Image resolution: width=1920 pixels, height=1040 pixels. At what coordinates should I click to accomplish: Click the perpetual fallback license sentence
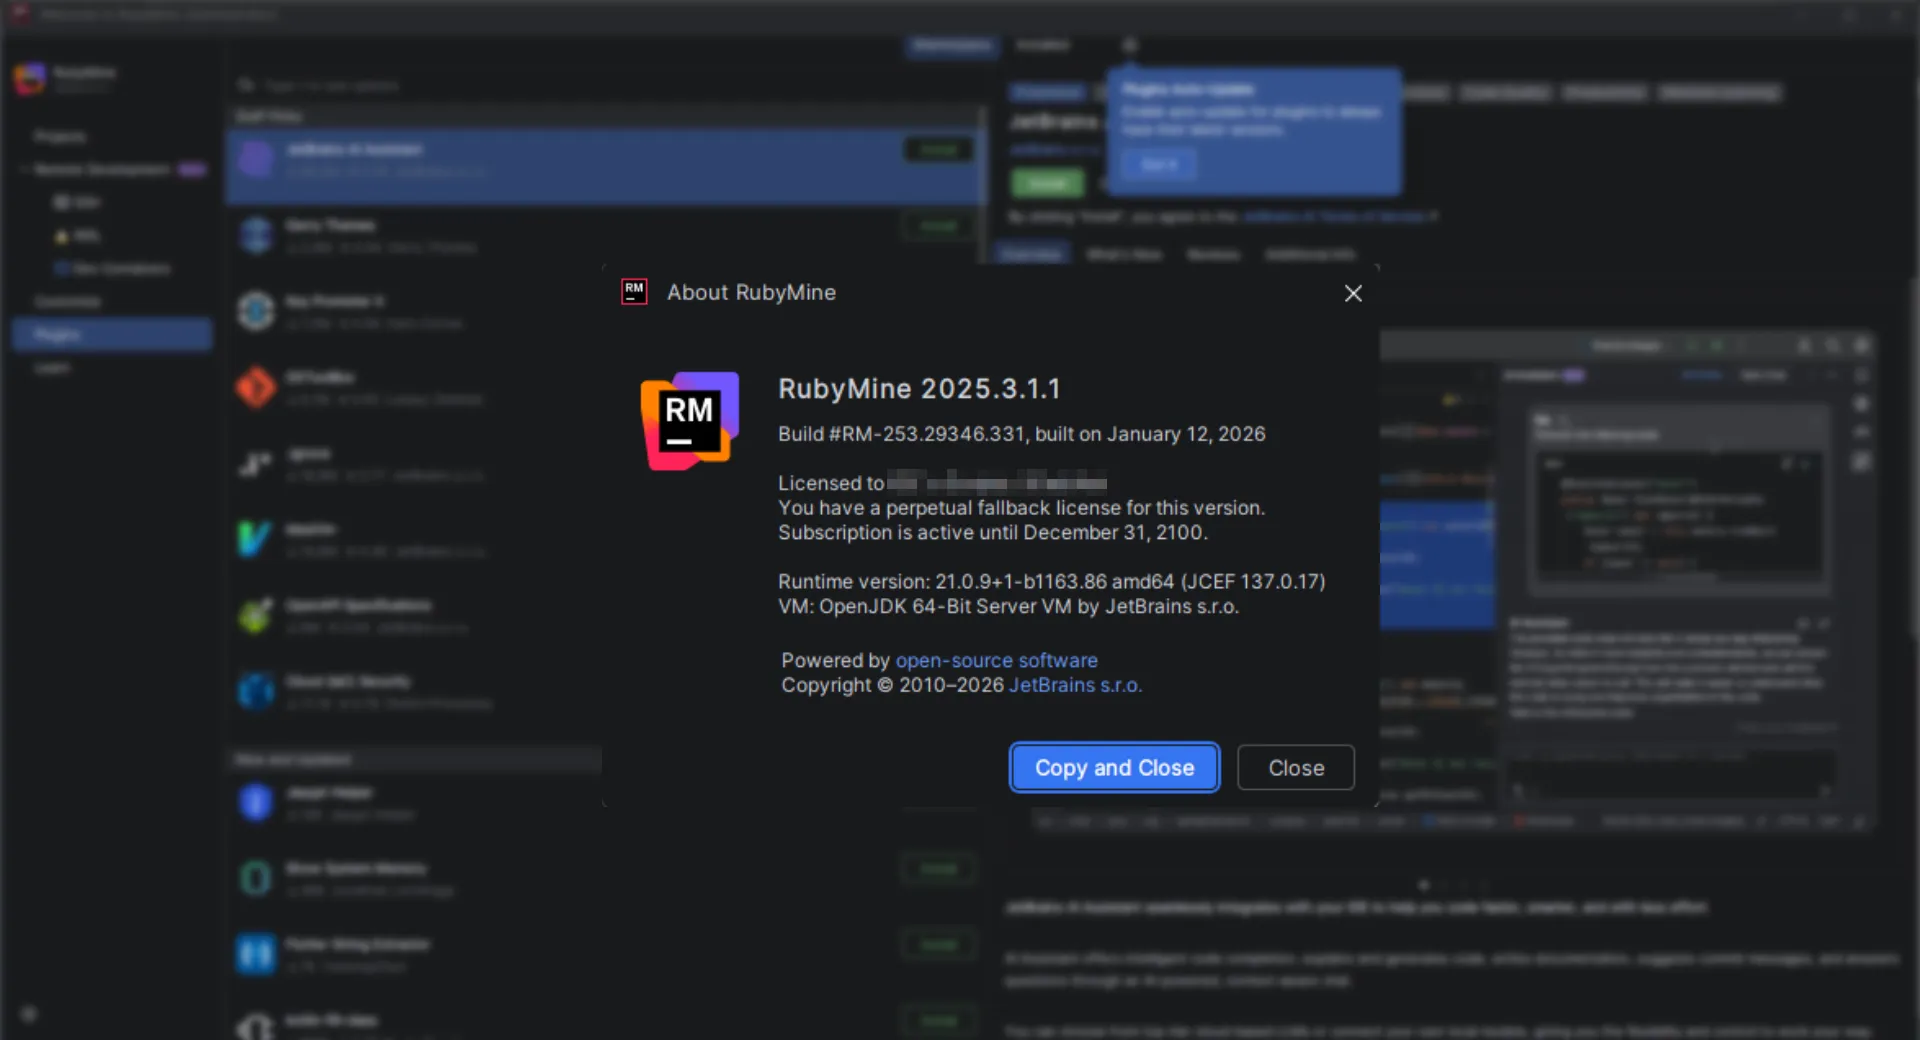point(1021,508)
